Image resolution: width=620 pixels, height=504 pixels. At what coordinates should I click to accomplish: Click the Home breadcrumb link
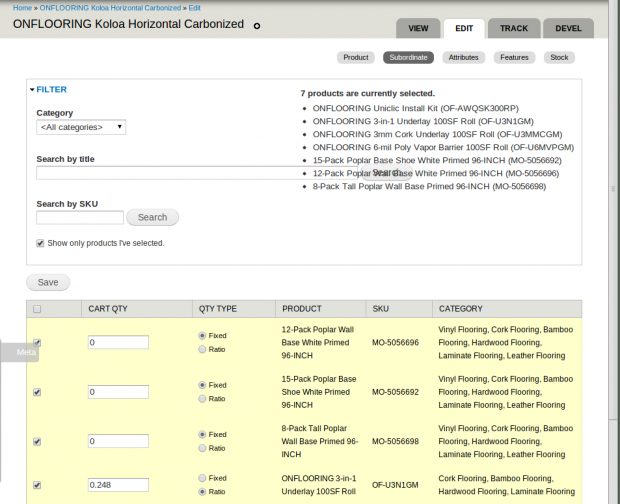tap(22, 7)
